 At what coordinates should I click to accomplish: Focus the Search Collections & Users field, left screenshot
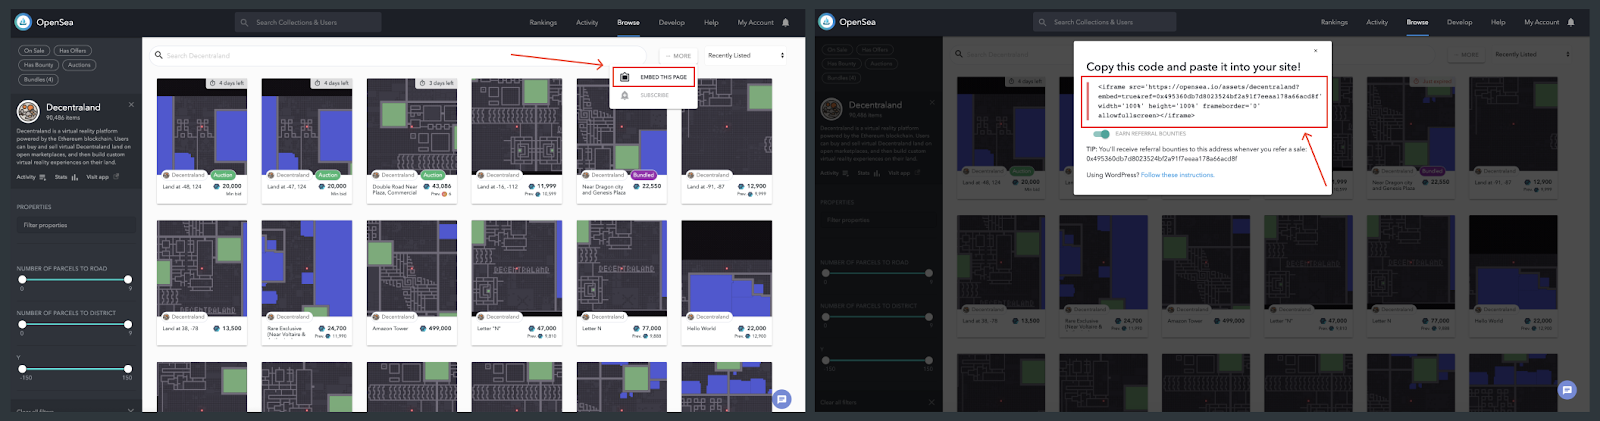[308, 22]
